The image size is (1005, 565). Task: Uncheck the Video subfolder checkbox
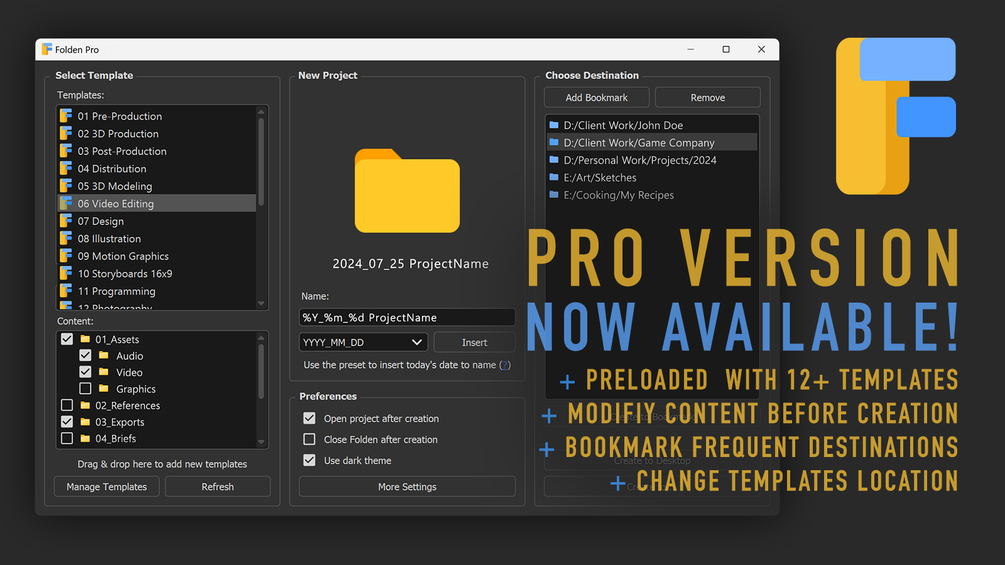click(85, 372)
